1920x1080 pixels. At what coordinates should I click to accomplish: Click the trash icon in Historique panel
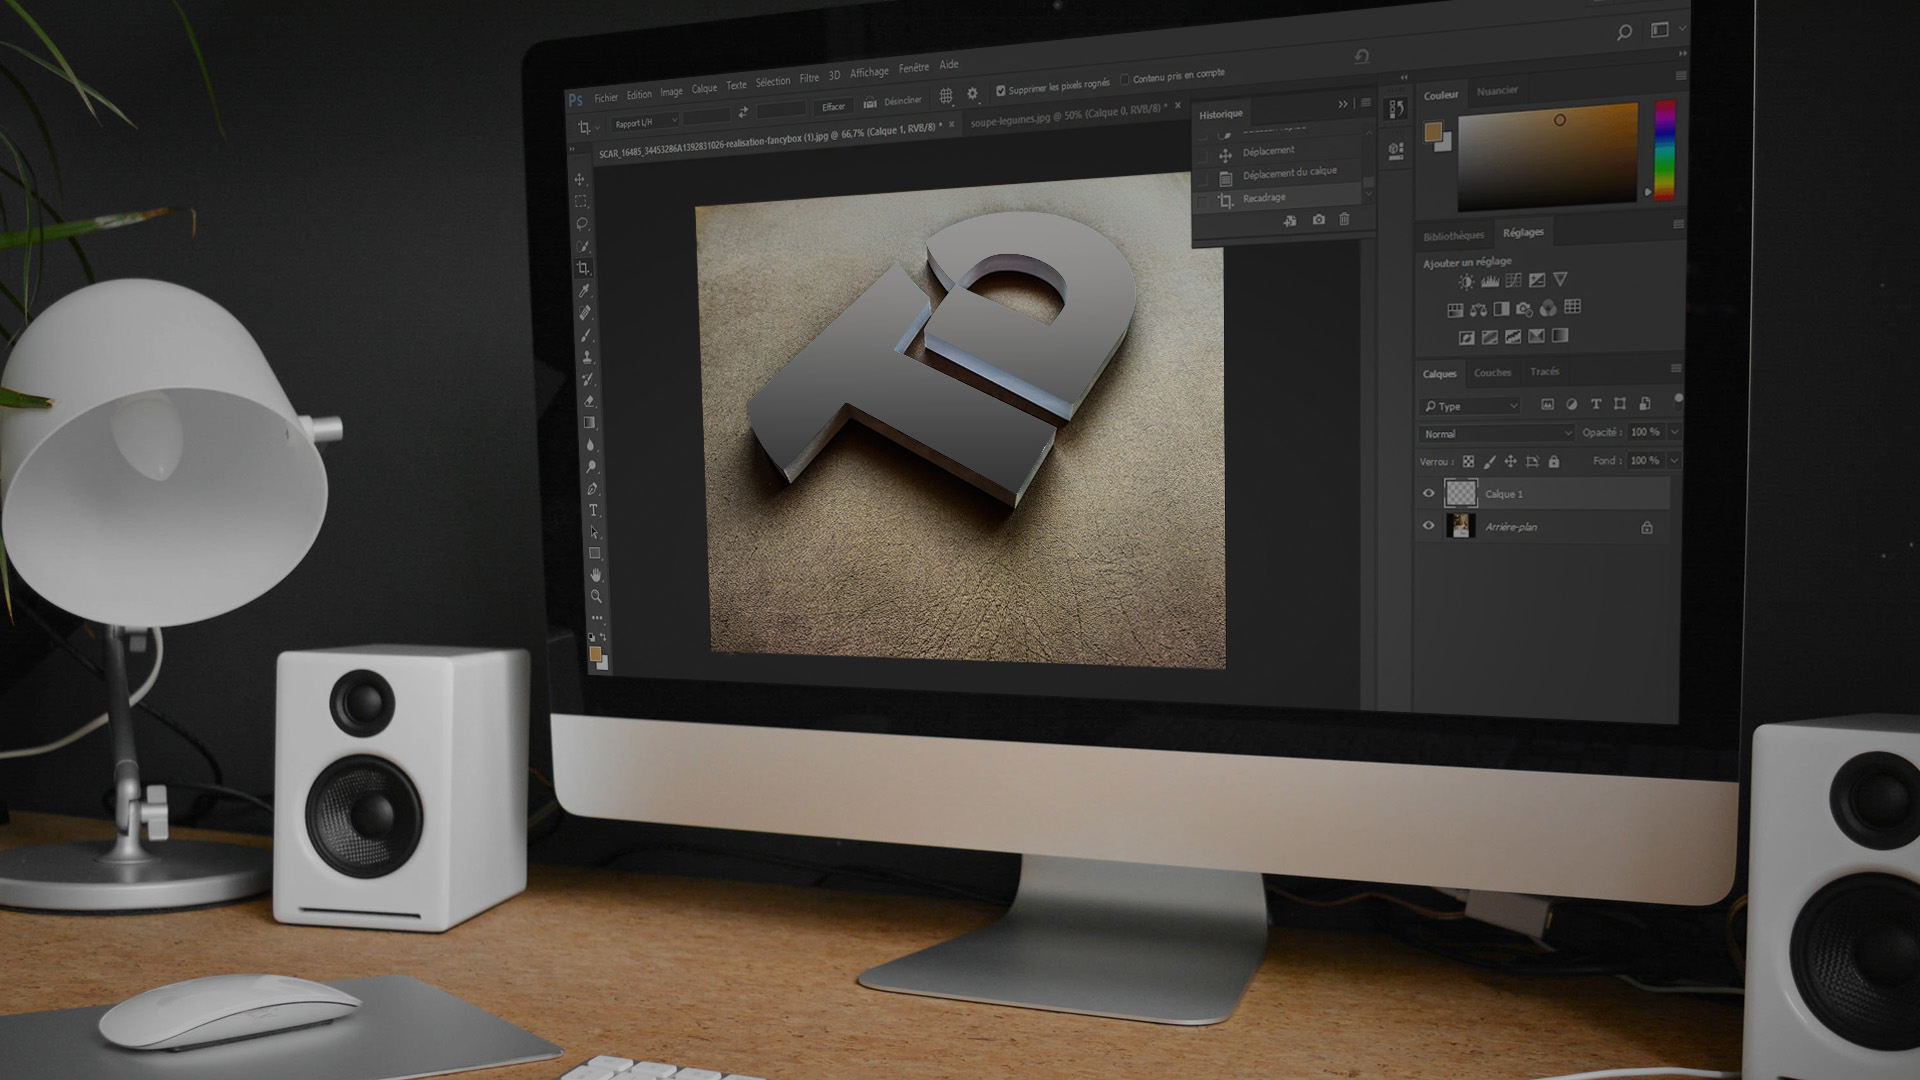click(x=1345, y=219)
